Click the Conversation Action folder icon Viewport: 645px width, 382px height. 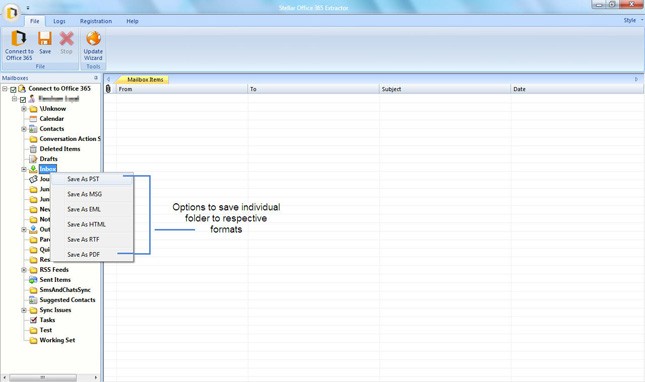[x=33, y=139]
